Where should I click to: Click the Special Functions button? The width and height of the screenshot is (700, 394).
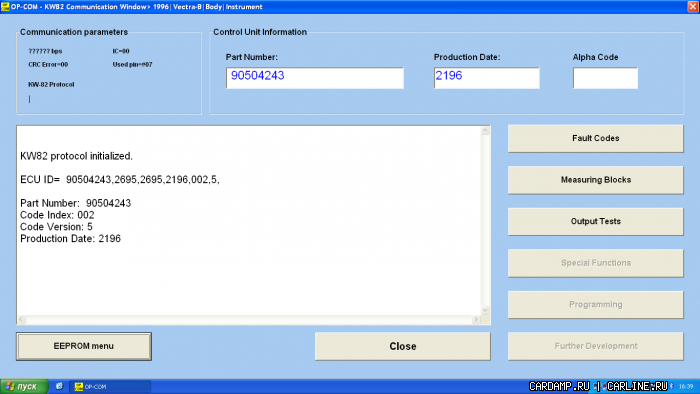pos(596,263)
